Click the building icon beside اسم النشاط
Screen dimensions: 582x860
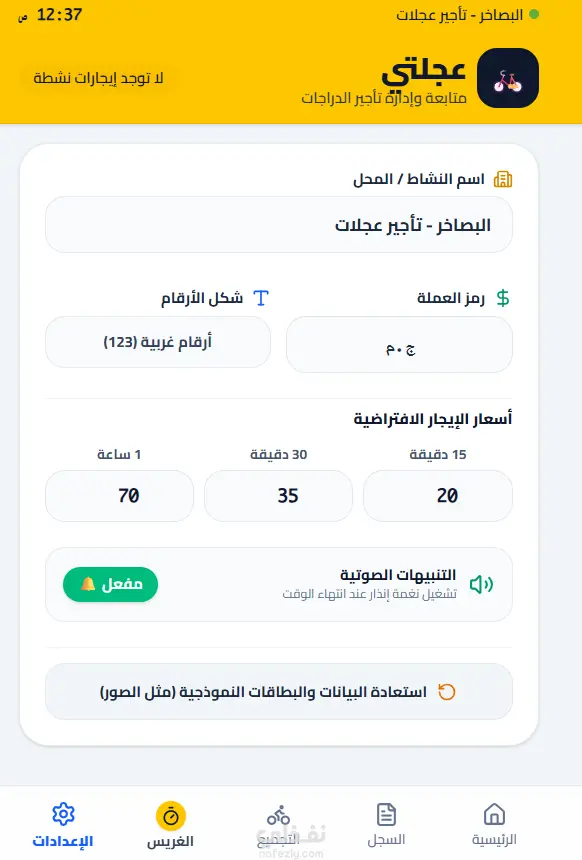502,179
